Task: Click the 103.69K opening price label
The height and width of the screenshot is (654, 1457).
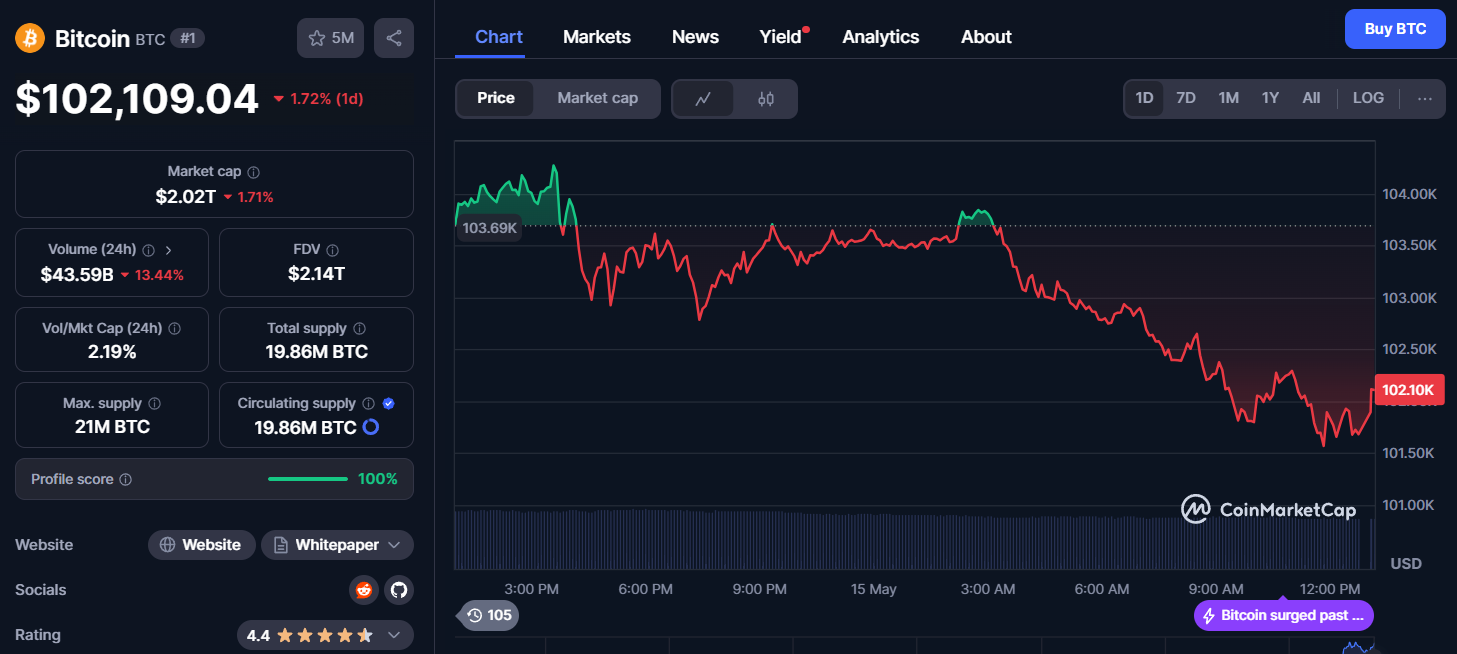Action: pyautogui.click(x=489, y=228)
